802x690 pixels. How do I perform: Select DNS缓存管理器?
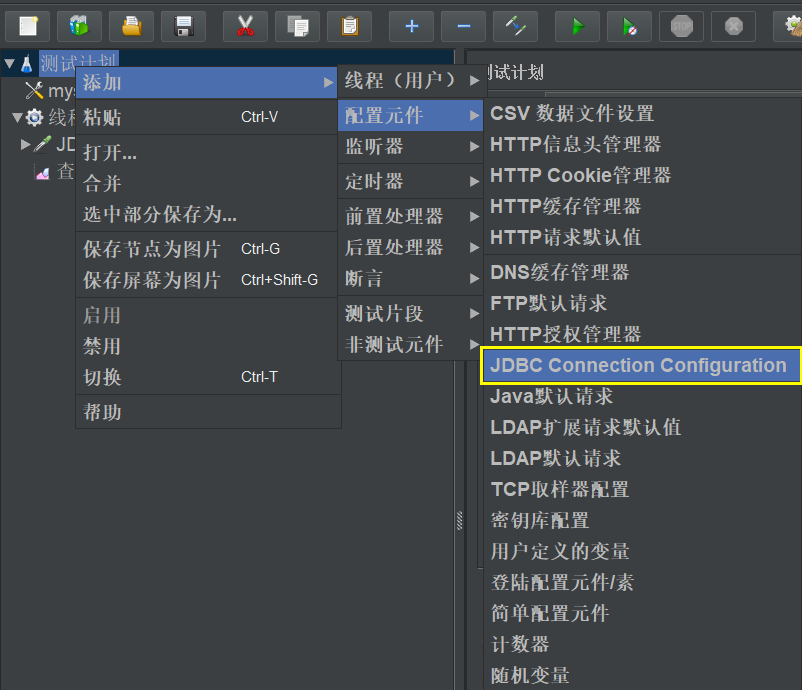click(642, 272)
